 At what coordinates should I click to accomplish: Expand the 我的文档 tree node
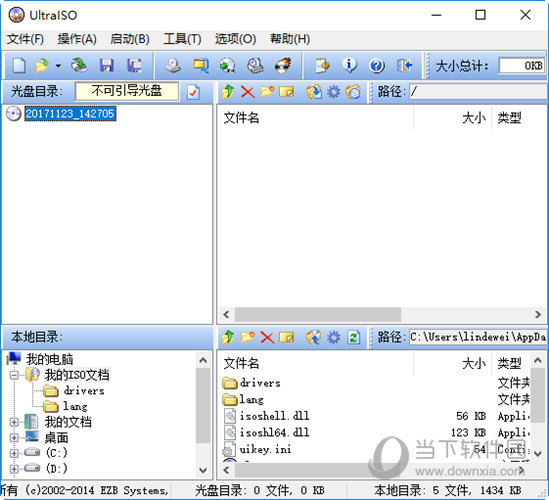coord(14,422)
